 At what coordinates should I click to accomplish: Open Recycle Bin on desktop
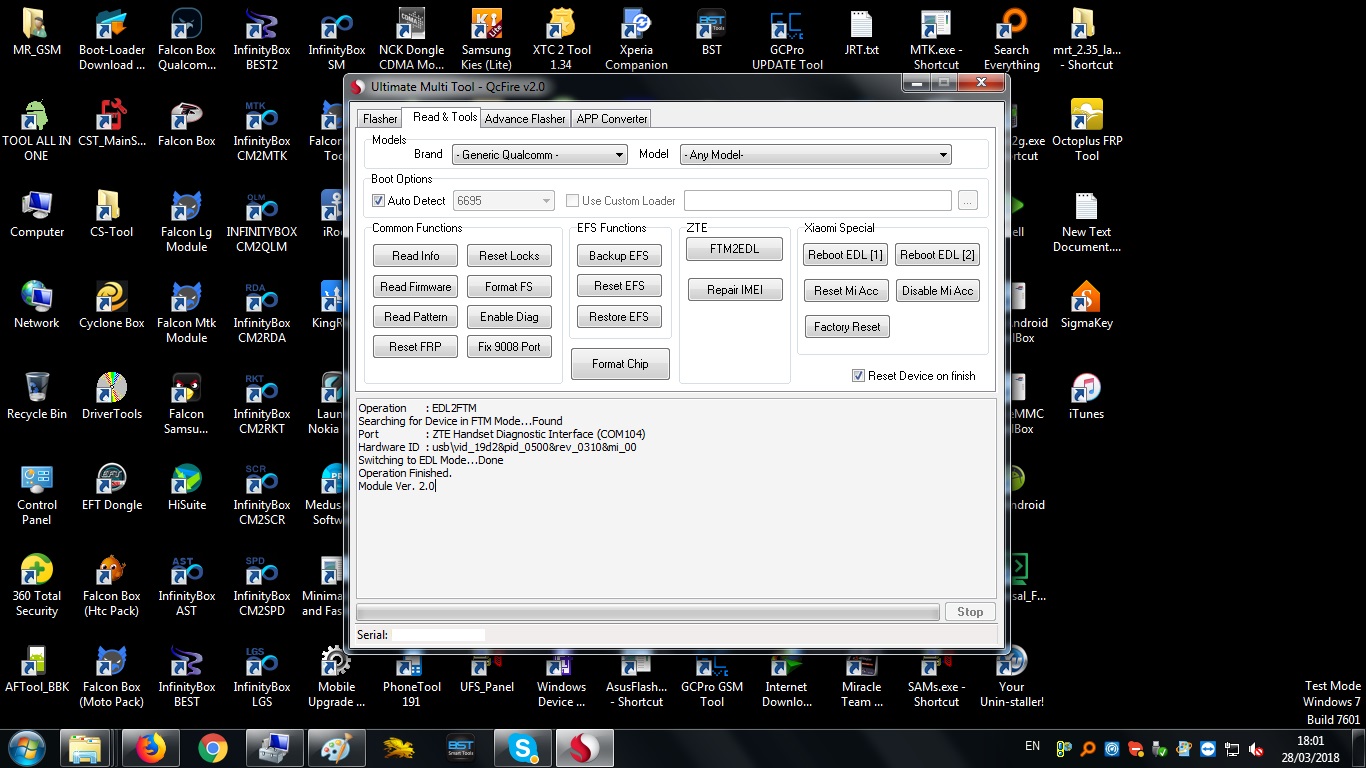pos(37,396)
